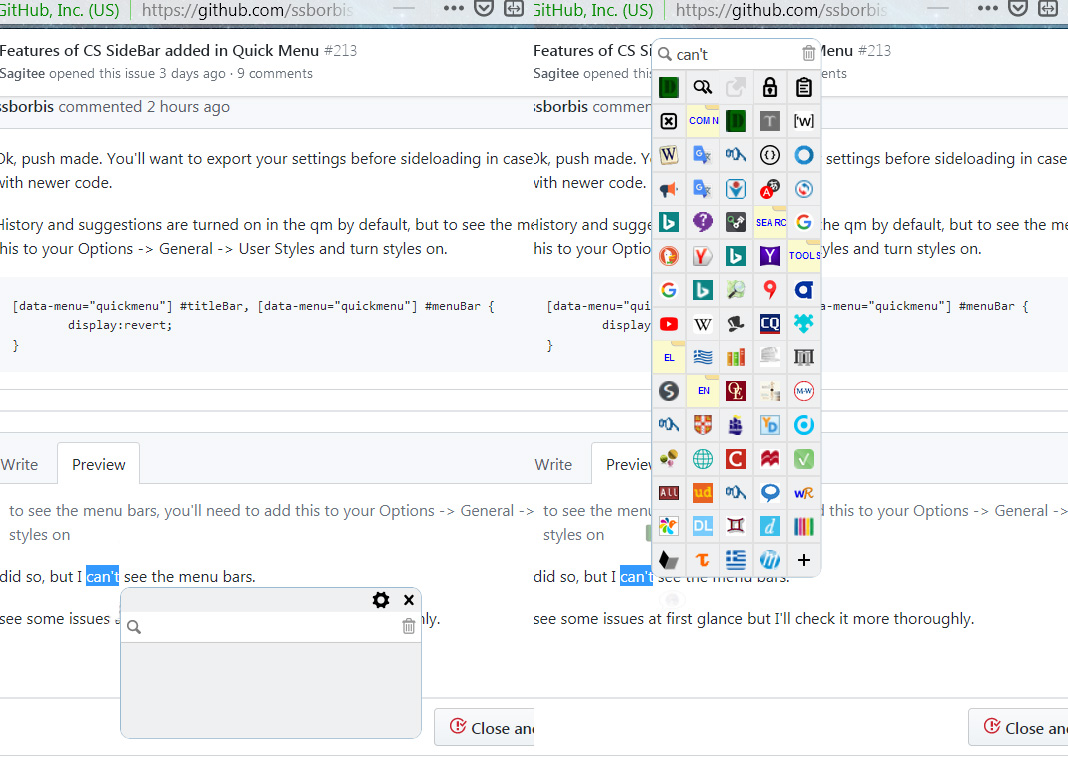Search with the red Yandex Y icon
1068x783 pixels.
[x=702, y=256]
